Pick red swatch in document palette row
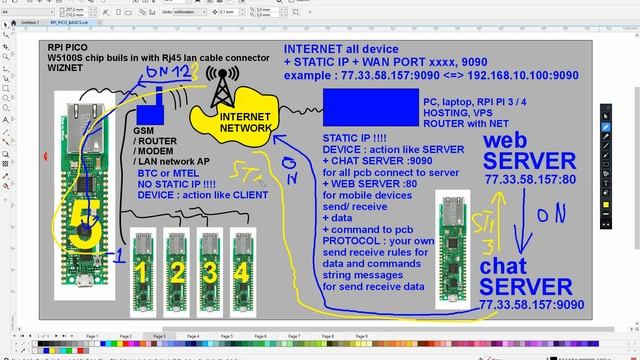 click(80, 351)
